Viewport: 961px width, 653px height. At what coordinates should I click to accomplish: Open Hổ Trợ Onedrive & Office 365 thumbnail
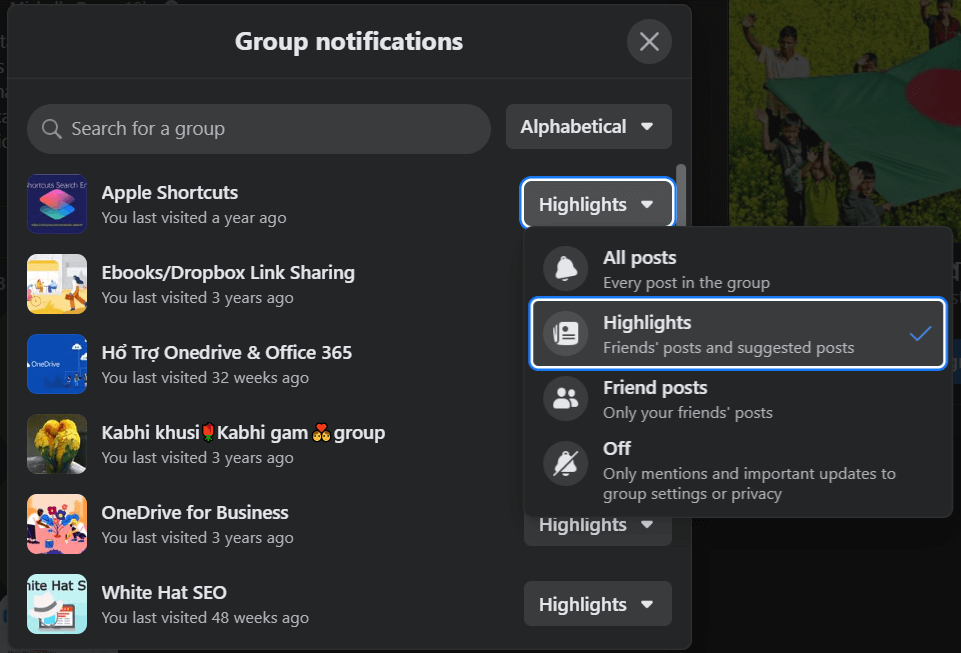[57, 364]
